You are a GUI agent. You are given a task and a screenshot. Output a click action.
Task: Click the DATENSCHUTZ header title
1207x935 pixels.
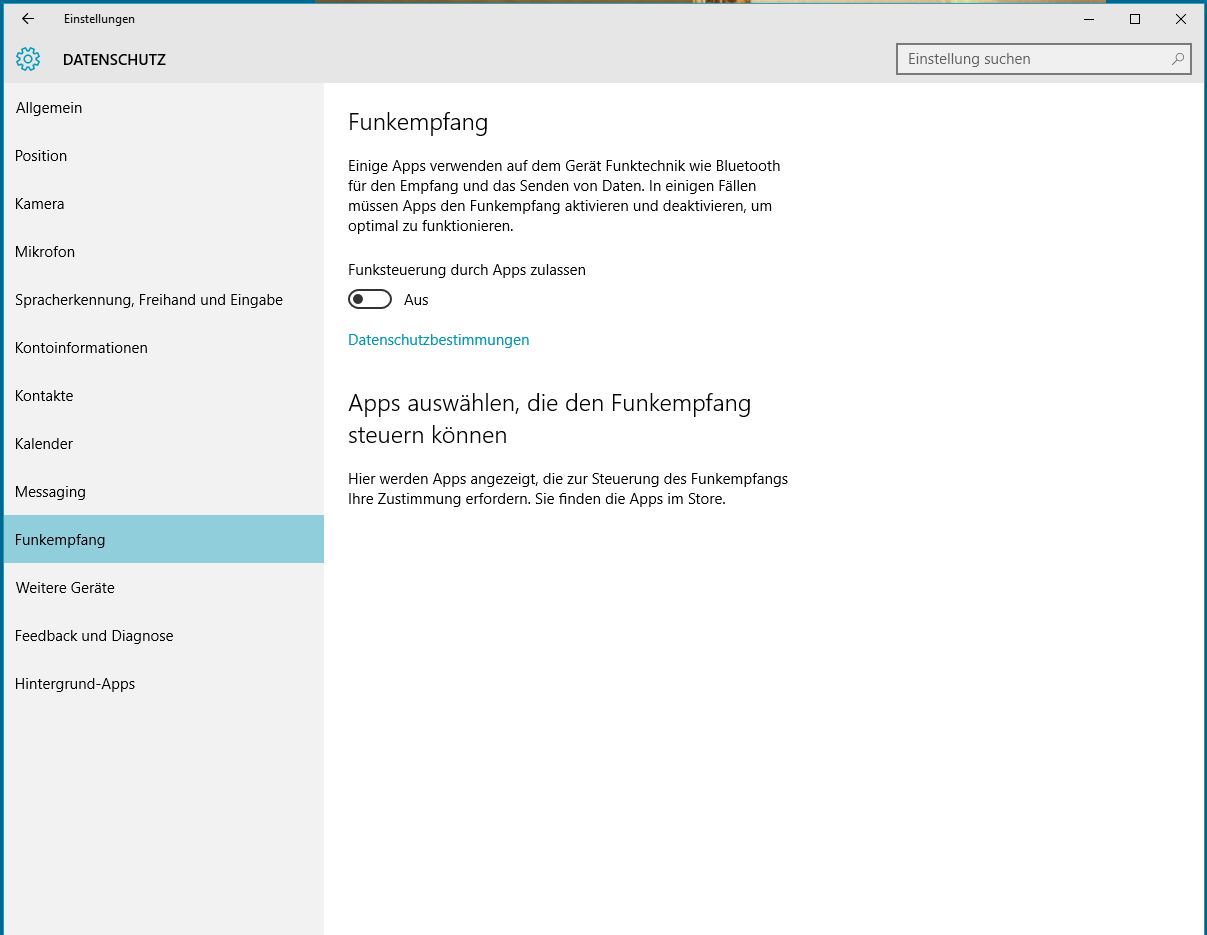pos(114,60)
